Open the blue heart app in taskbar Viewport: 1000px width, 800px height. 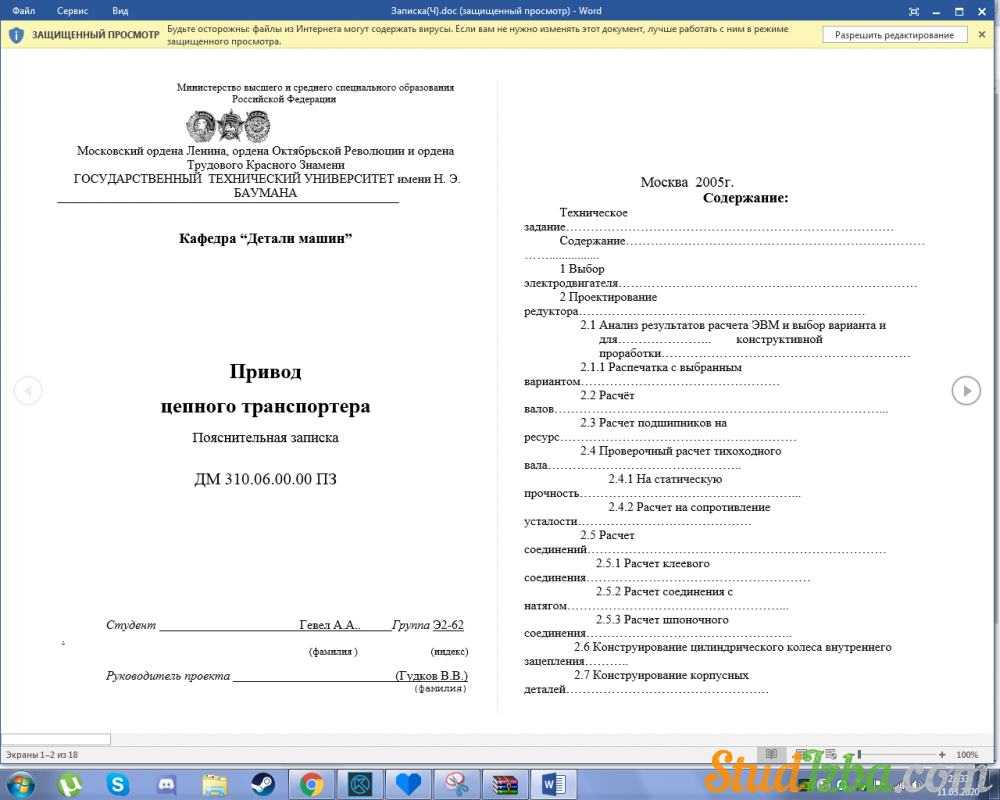click(x=408, y=784)
